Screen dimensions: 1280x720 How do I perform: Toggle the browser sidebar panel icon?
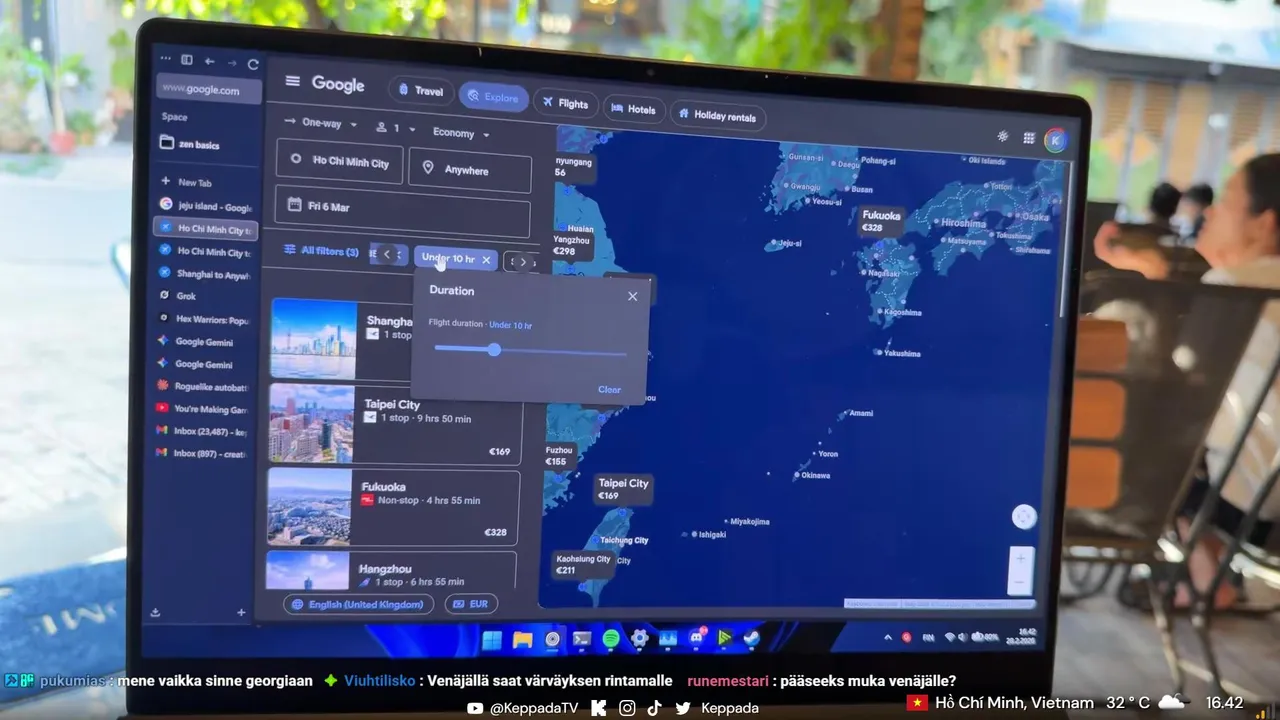pos(187,60)
